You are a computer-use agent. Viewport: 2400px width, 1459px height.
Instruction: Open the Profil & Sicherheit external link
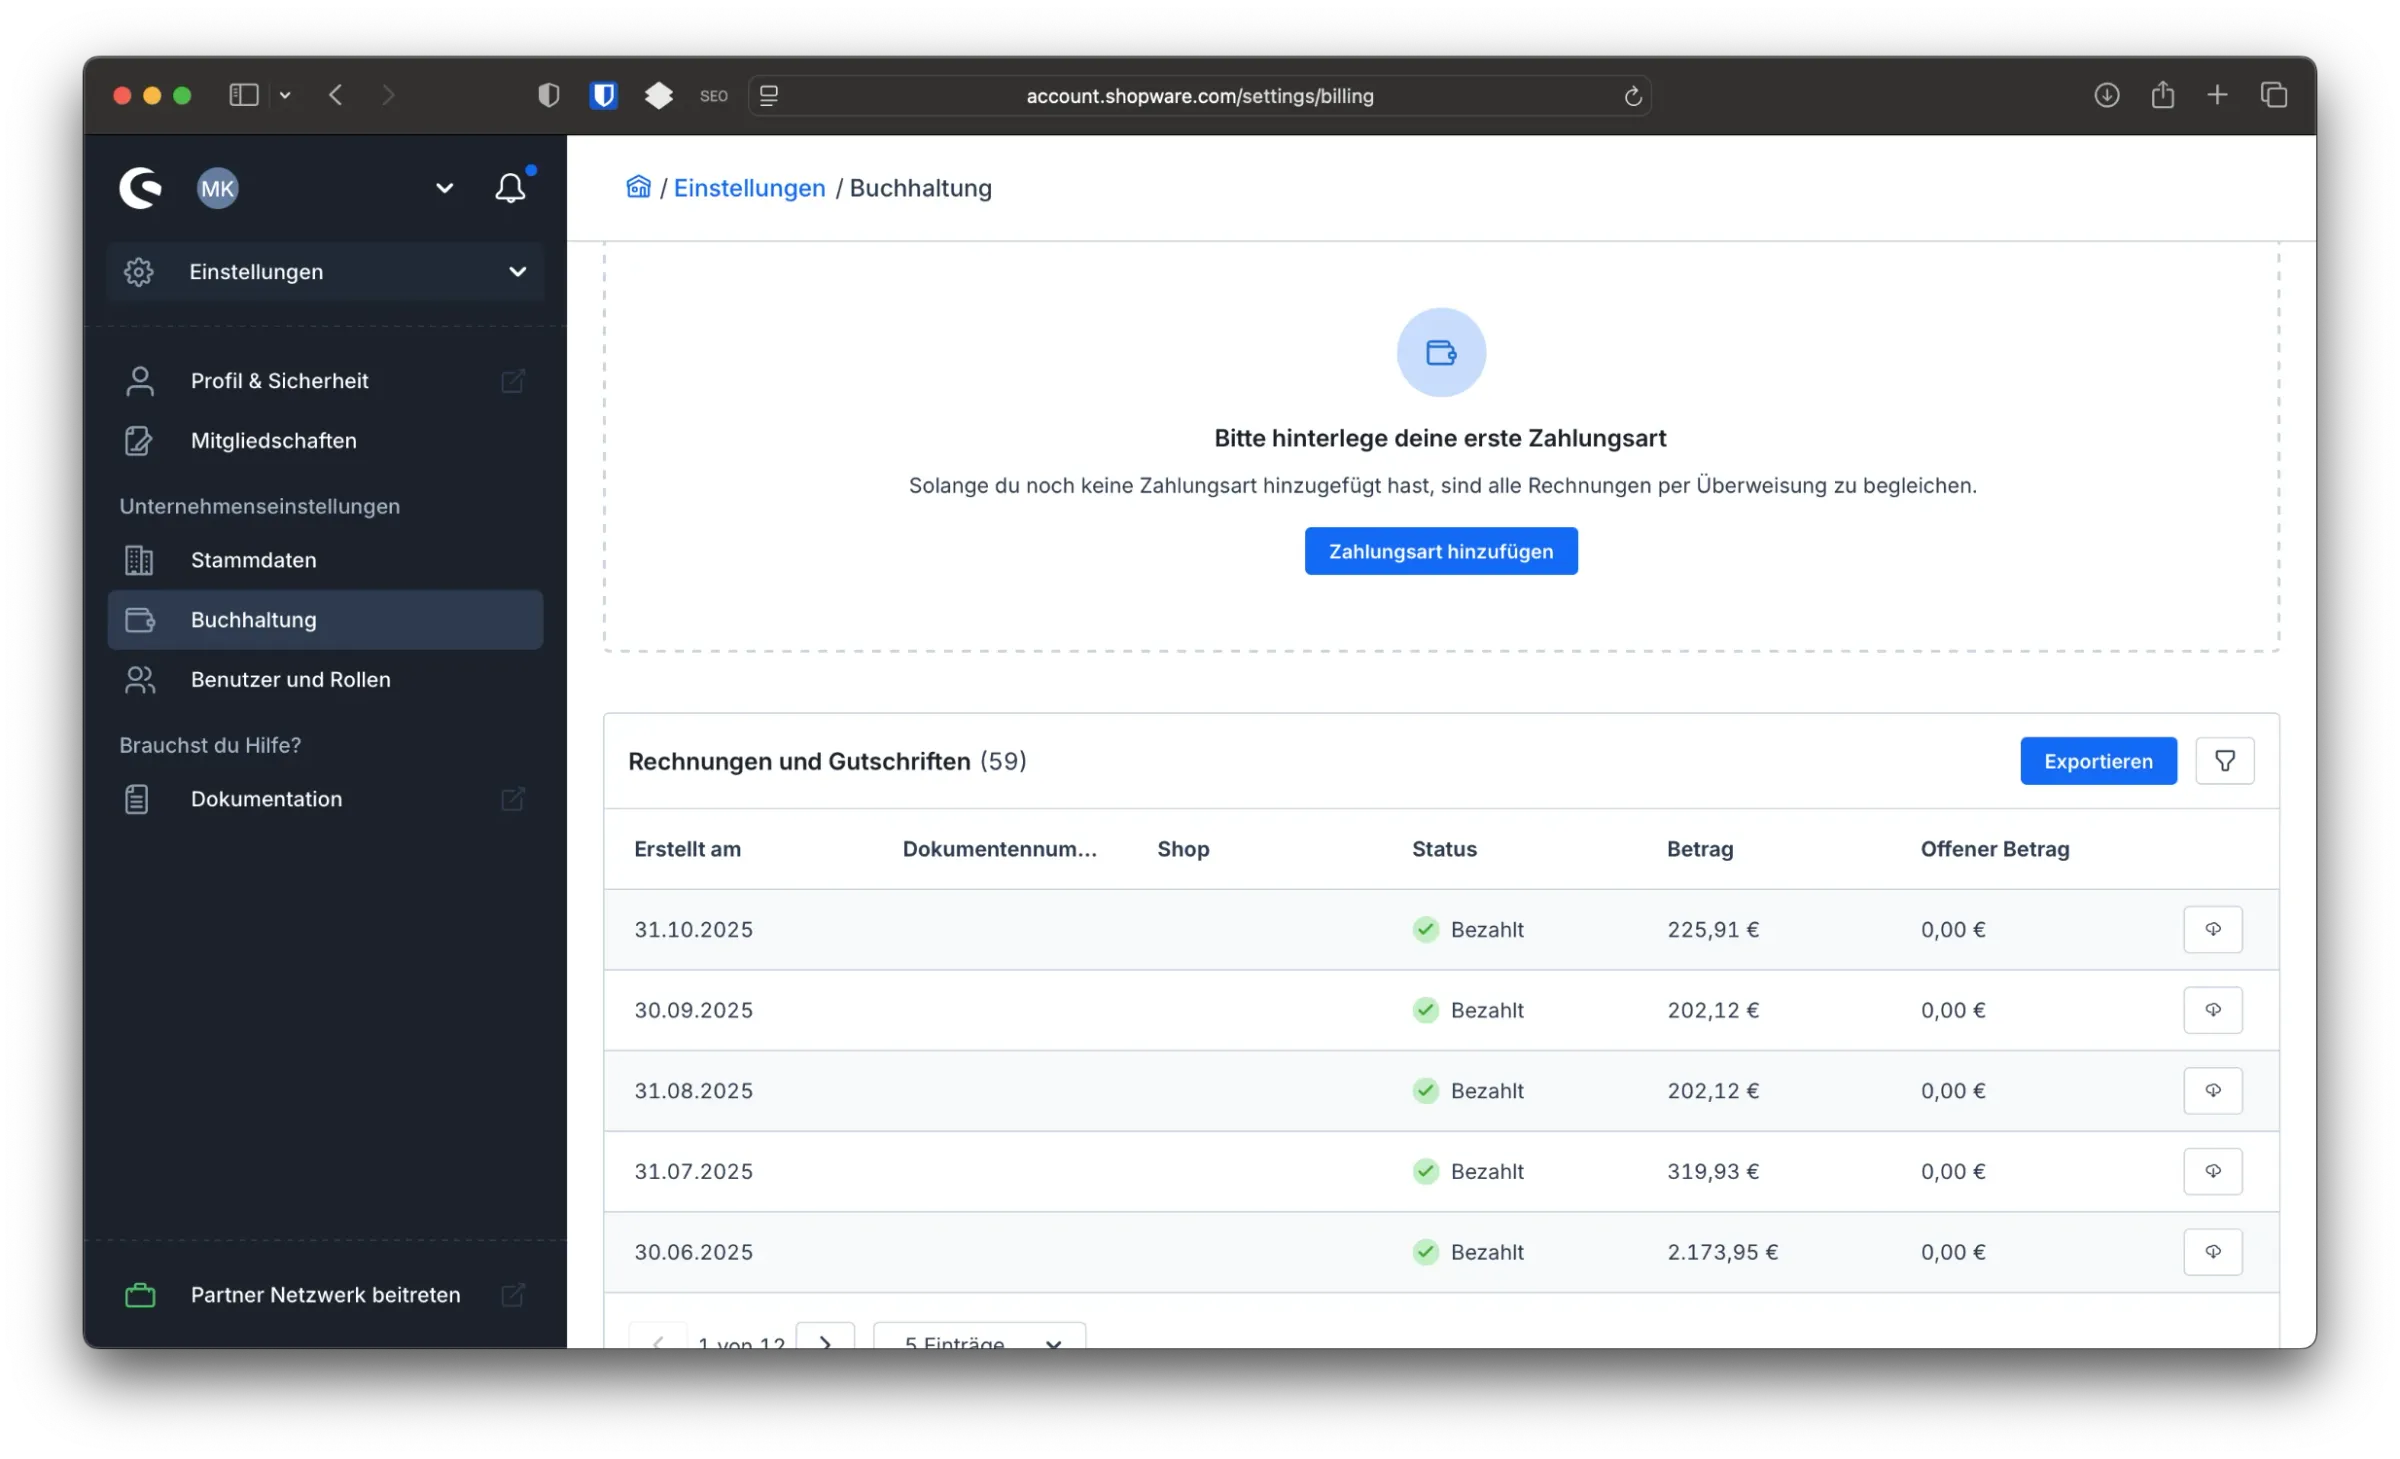[513, 381]
